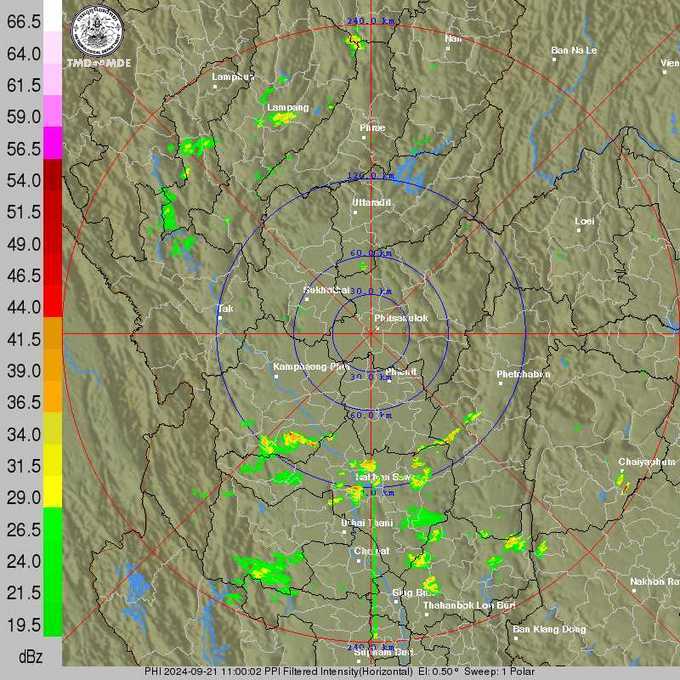
Task: Click the Chainat city label
Action: (x=372, y=551)
